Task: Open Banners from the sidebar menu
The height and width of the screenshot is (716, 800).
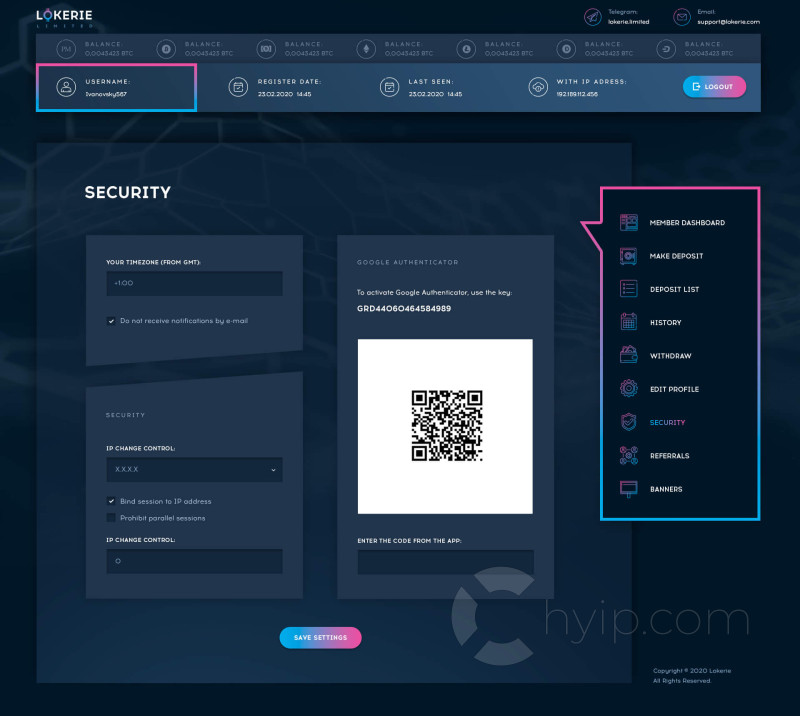Action: pyautogui.click(x=666, y=489)
